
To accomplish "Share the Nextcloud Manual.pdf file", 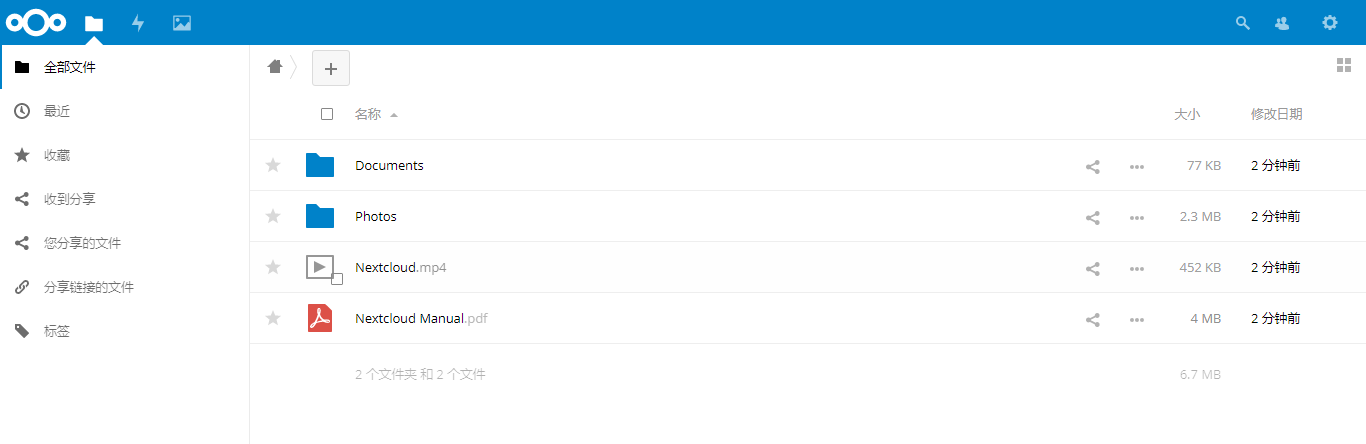I will (x=1093, y=319).
